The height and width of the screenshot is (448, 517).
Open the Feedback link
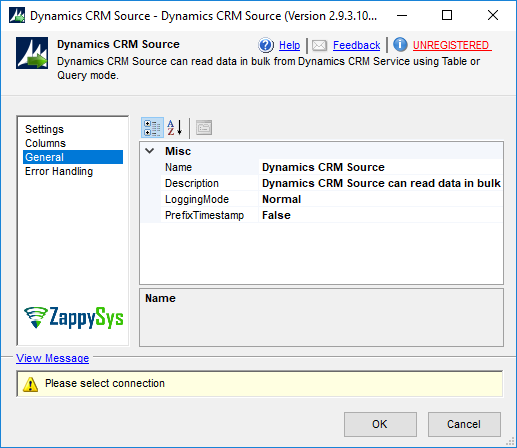point(356,45)
